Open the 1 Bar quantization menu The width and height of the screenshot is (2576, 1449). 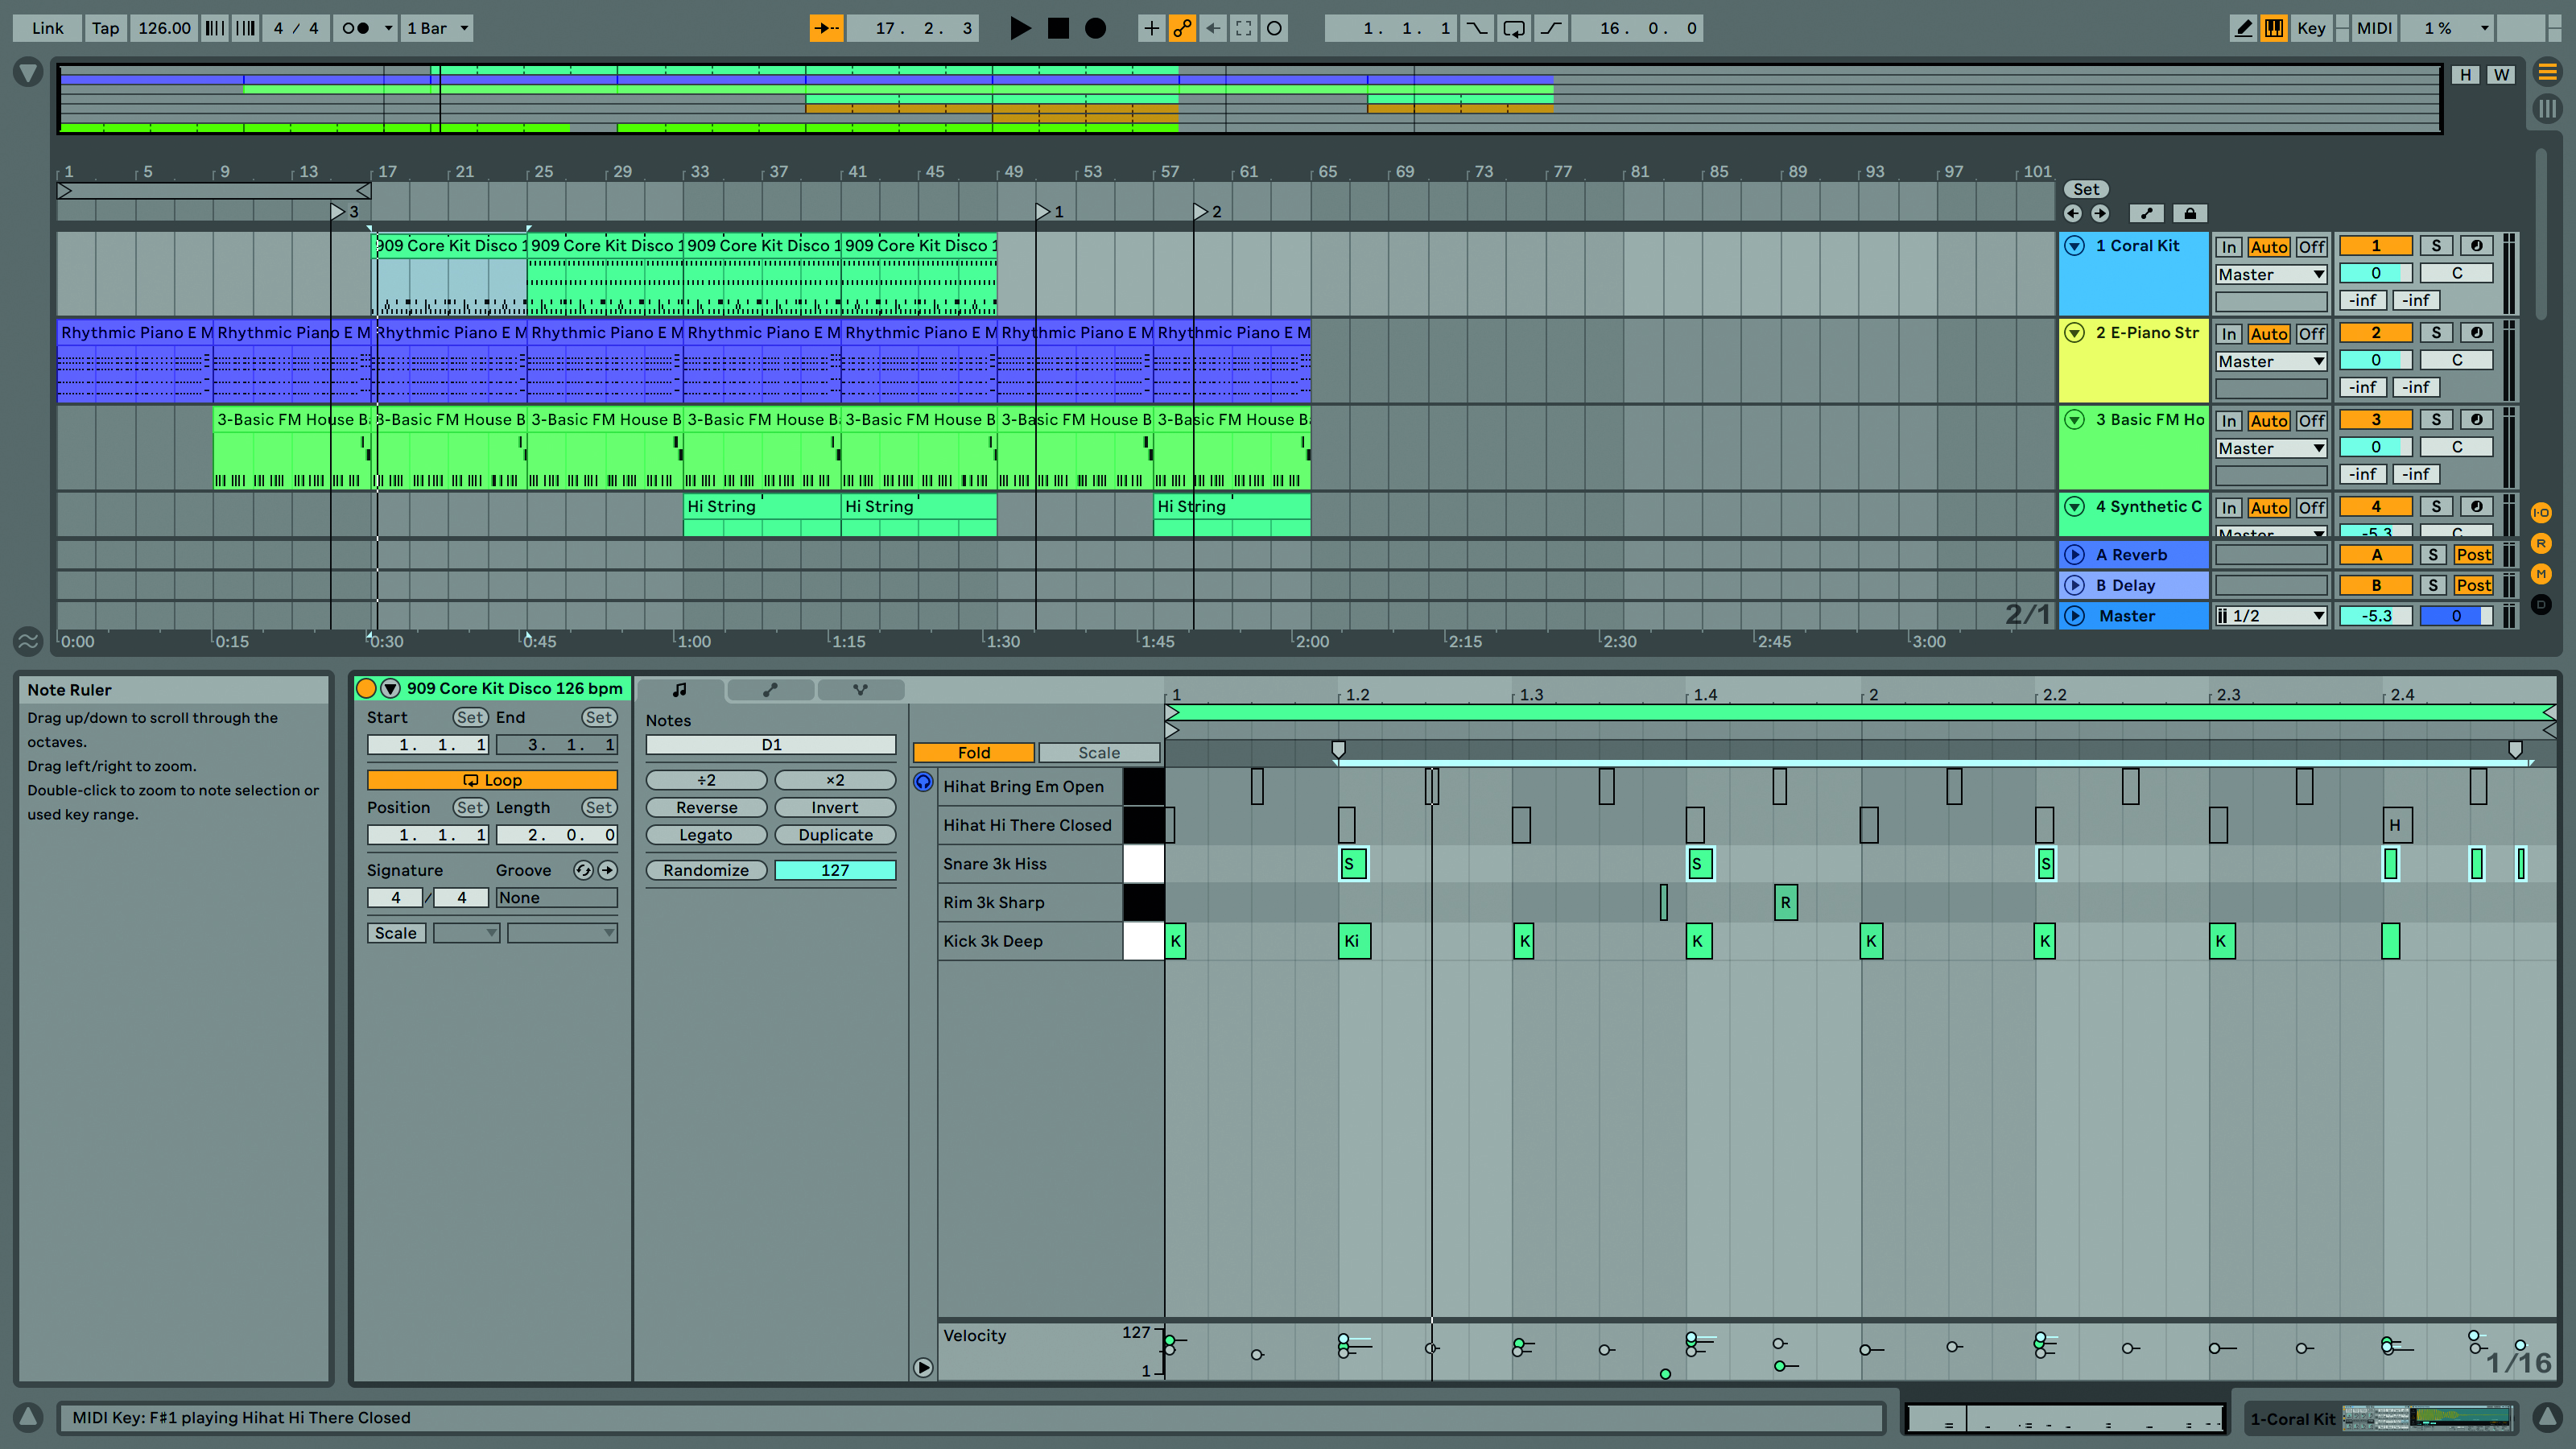pyautogui.click(x=437, y=28)
